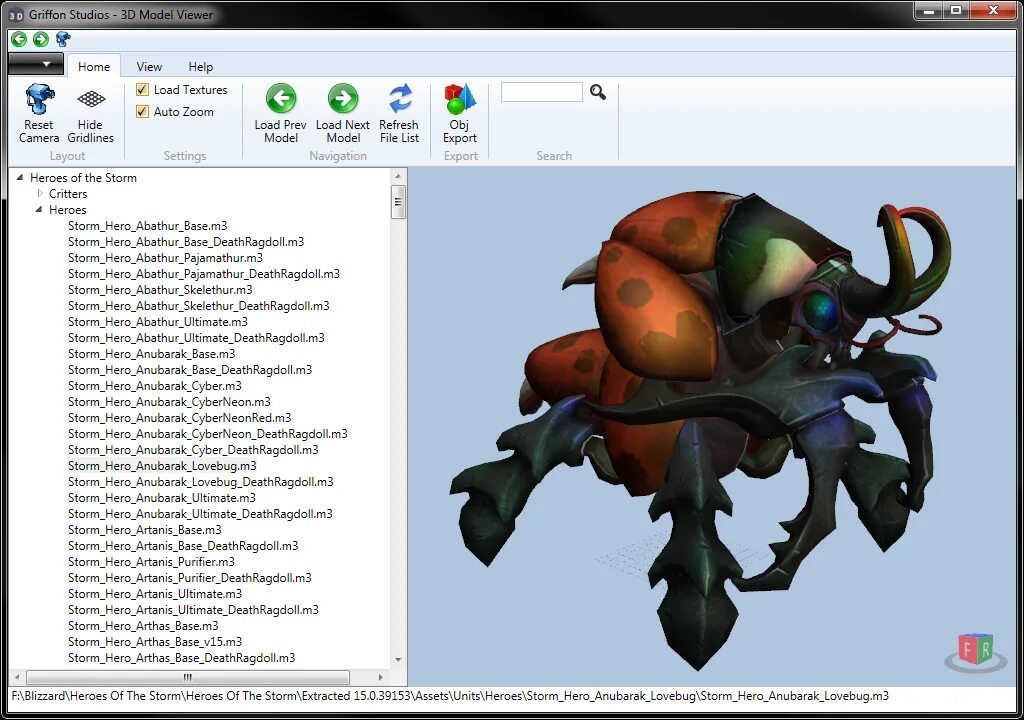Select Storm_Hero_Anubarak_Base.m3
1024x720 pixels.
pyautogui.click(x=152, y=353)
